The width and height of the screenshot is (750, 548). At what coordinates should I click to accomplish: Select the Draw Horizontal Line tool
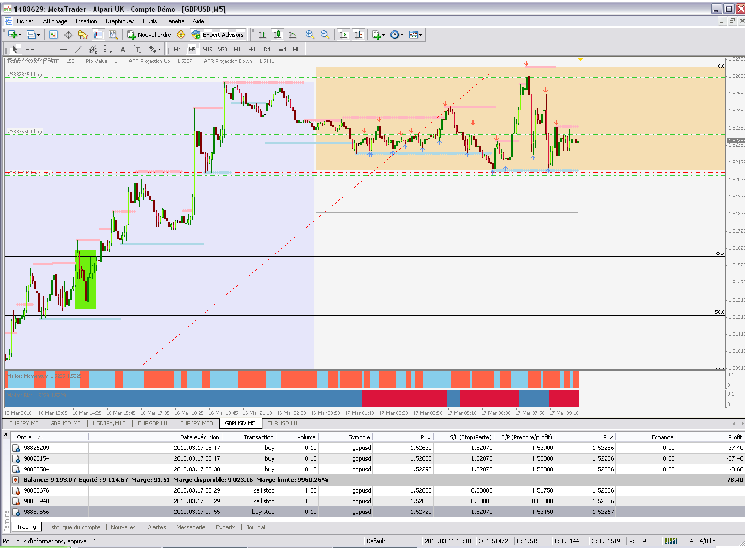point(64,48)
